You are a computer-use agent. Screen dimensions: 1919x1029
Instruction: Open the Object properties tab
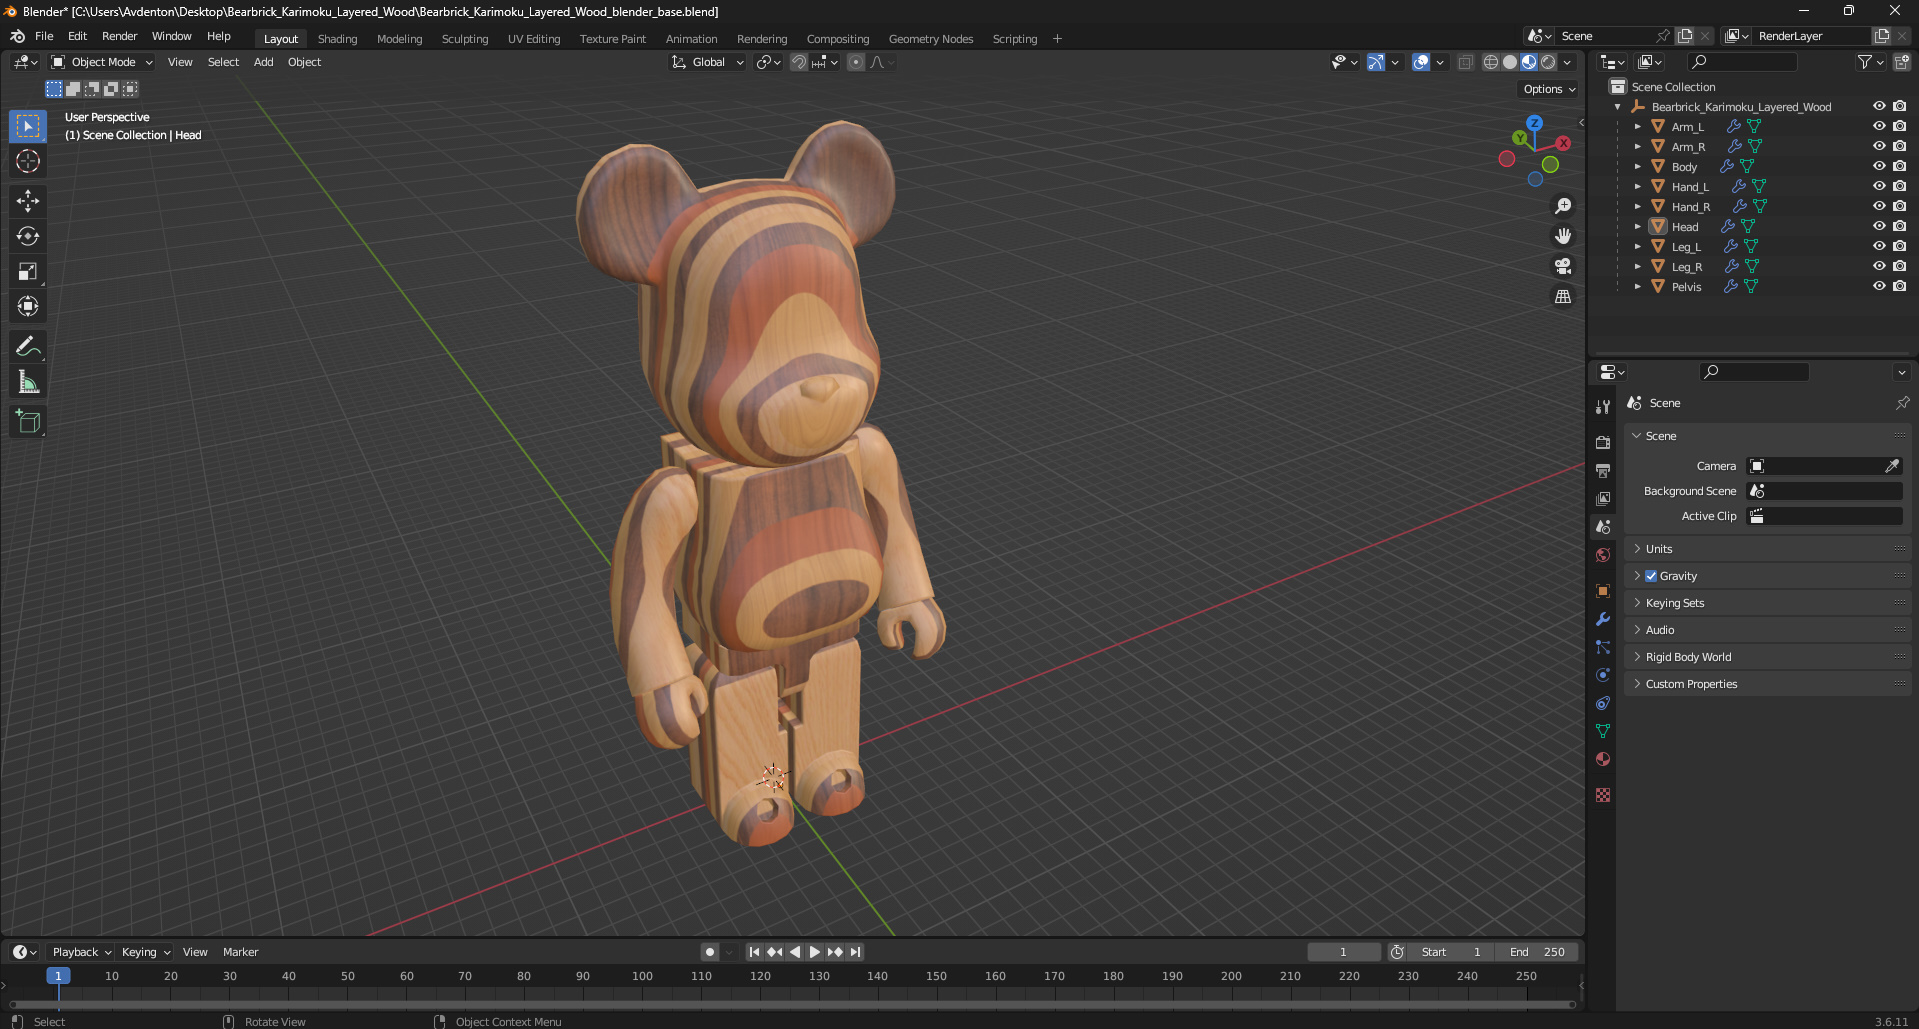(x=1603, y=591)
